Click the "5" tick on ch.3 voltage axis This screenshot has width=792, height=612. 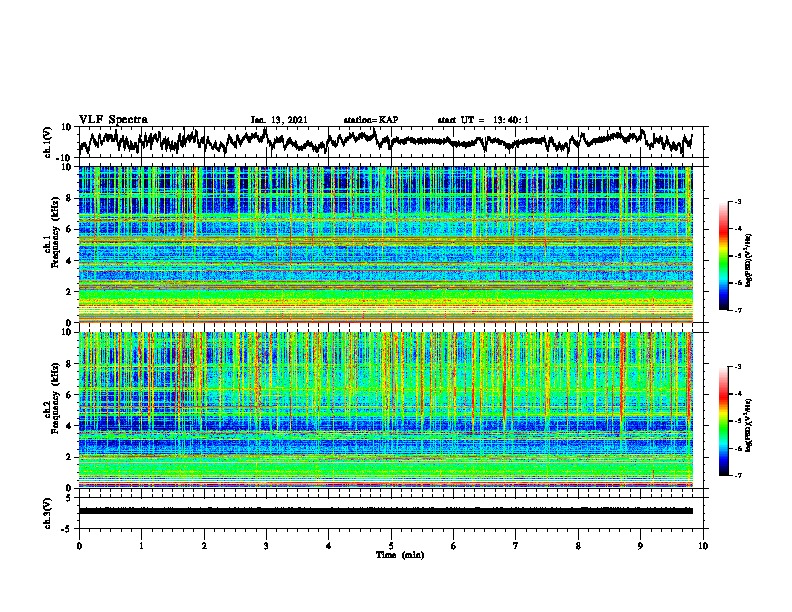[70, 497]
